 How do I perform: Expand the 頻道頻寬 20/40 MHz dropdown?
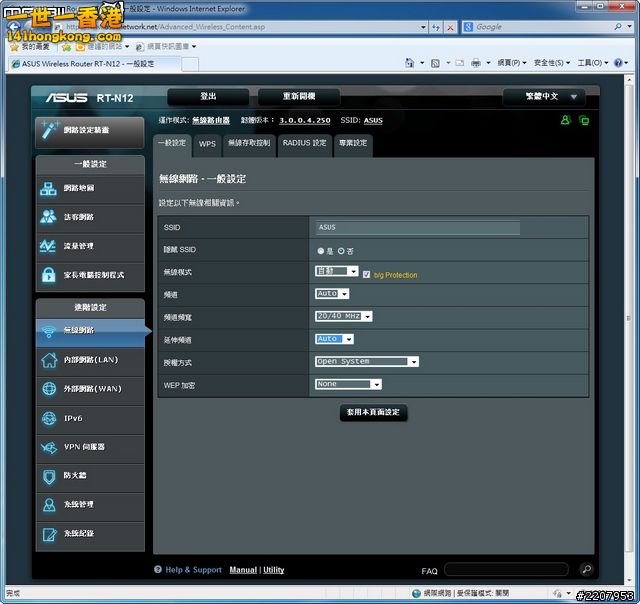coord(343,316)
